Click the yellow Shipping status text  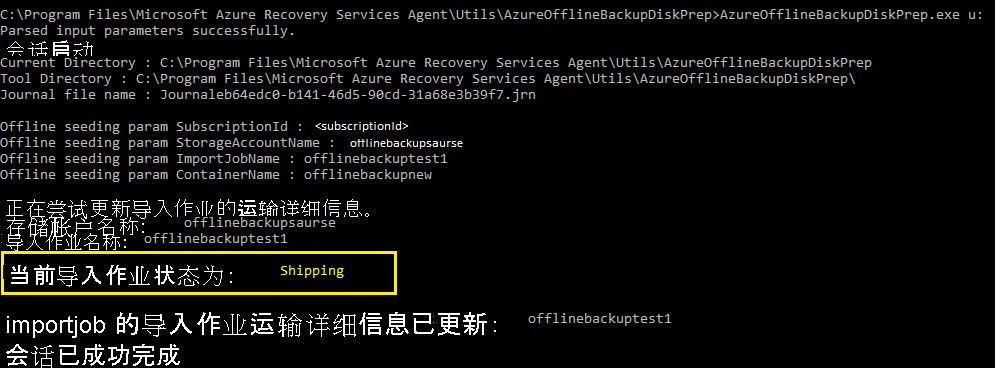click(312, 271)
